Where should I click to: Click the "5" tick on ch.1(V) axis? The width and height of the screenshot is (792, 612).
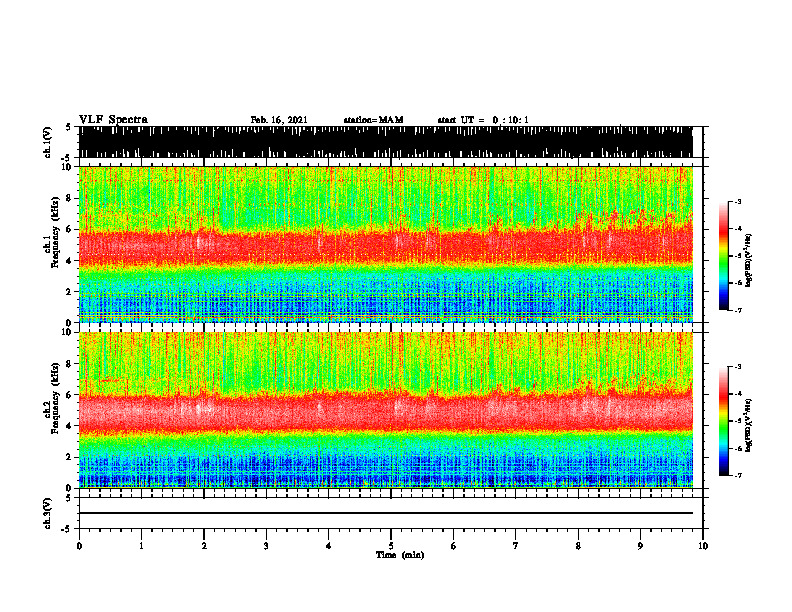pyautogui.click(x=68, y=127)
